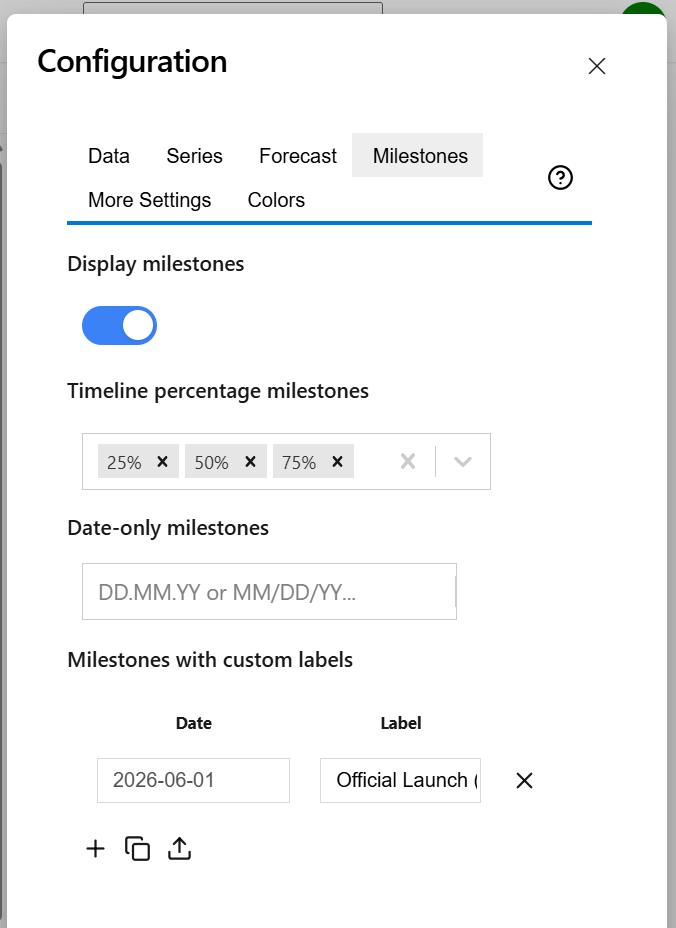This screenshot has height=928, width=676.
Task: Edit the 2026-06-01 milestone date
Action: [x=193, y=781]
